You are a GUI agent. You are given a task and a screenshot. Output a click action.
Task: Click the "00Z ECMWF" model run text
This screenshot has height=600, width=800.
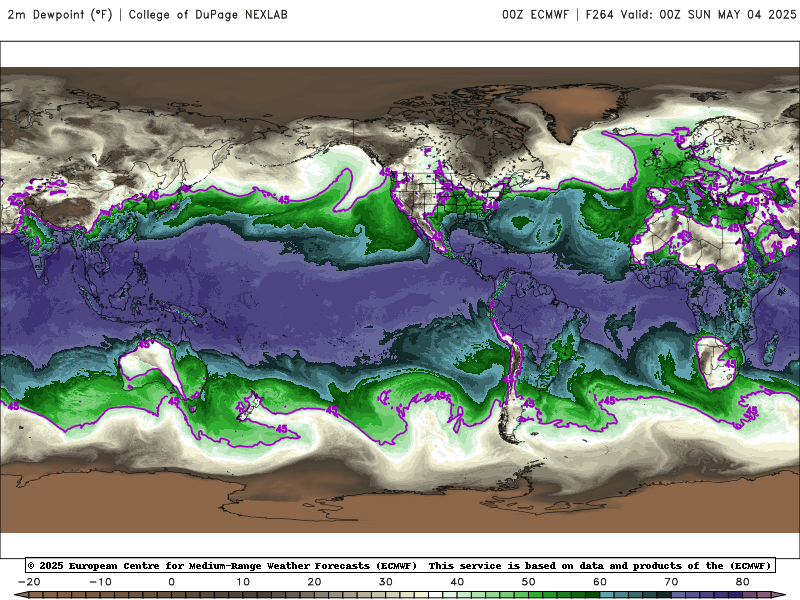coord(535,15)
